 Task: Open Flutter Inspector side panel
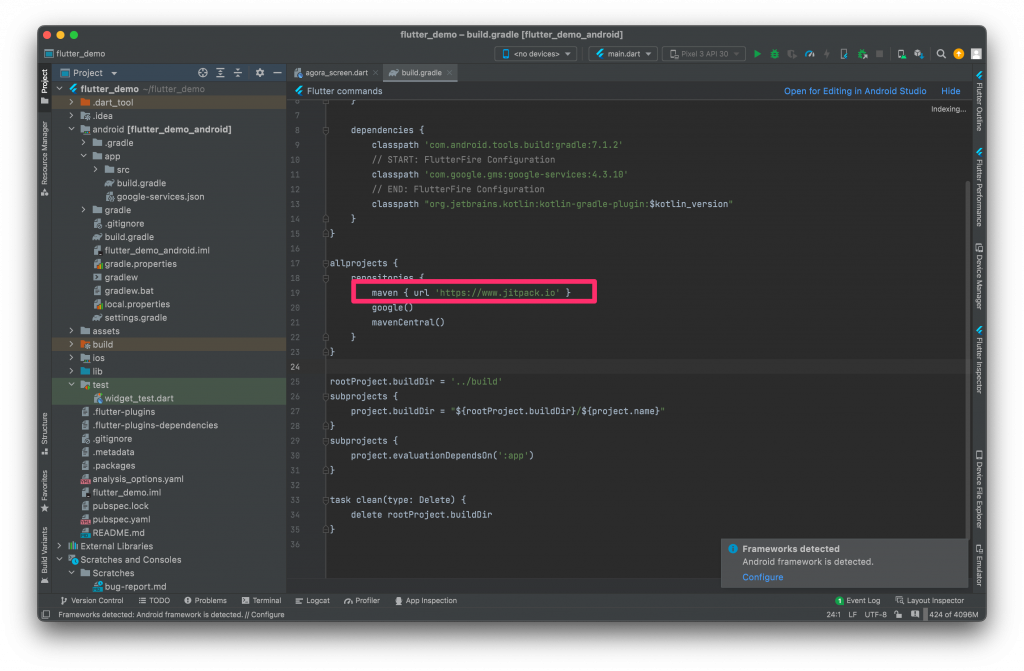pyautogui.click(x=979, y=359)
